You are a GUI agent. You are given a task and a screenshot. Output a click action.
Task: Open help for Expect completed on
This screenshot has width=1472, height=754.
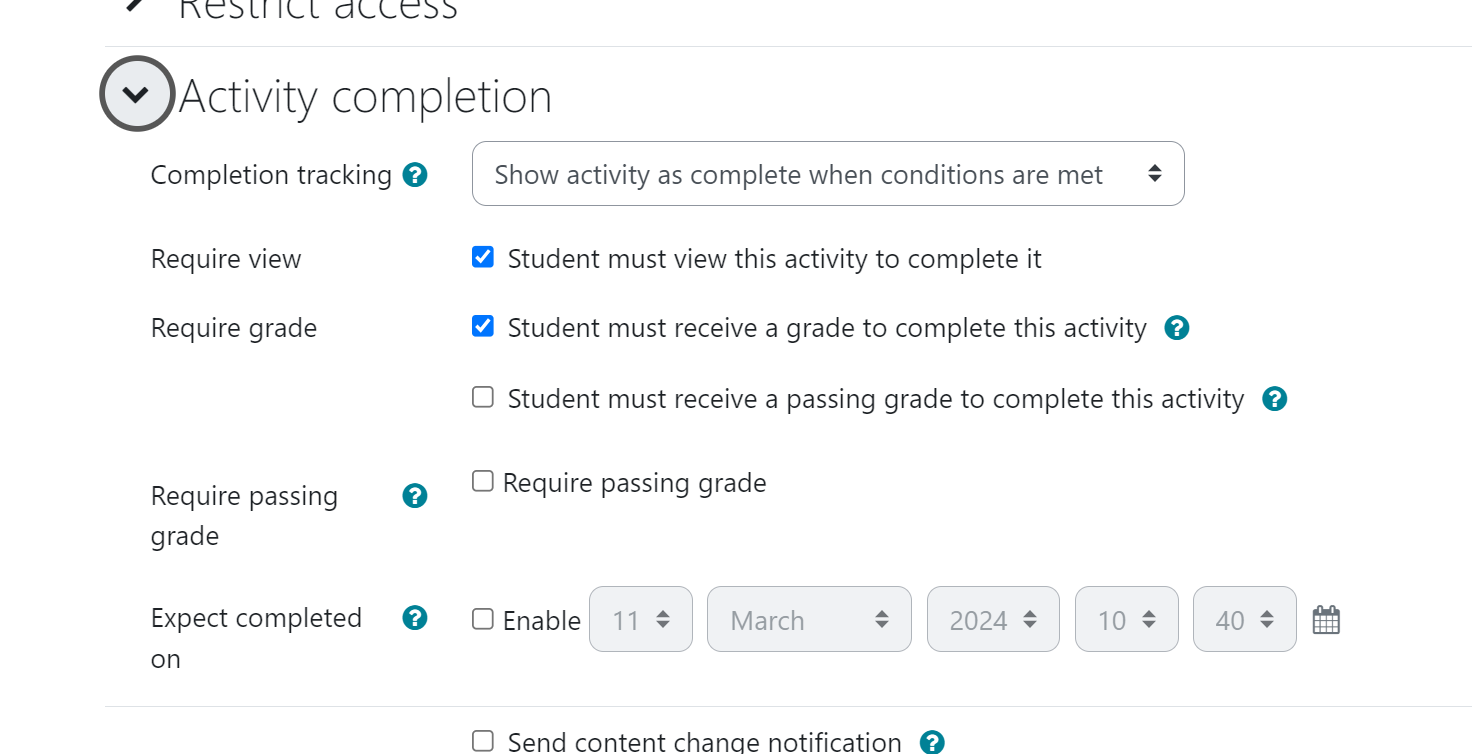coord(415,618)
